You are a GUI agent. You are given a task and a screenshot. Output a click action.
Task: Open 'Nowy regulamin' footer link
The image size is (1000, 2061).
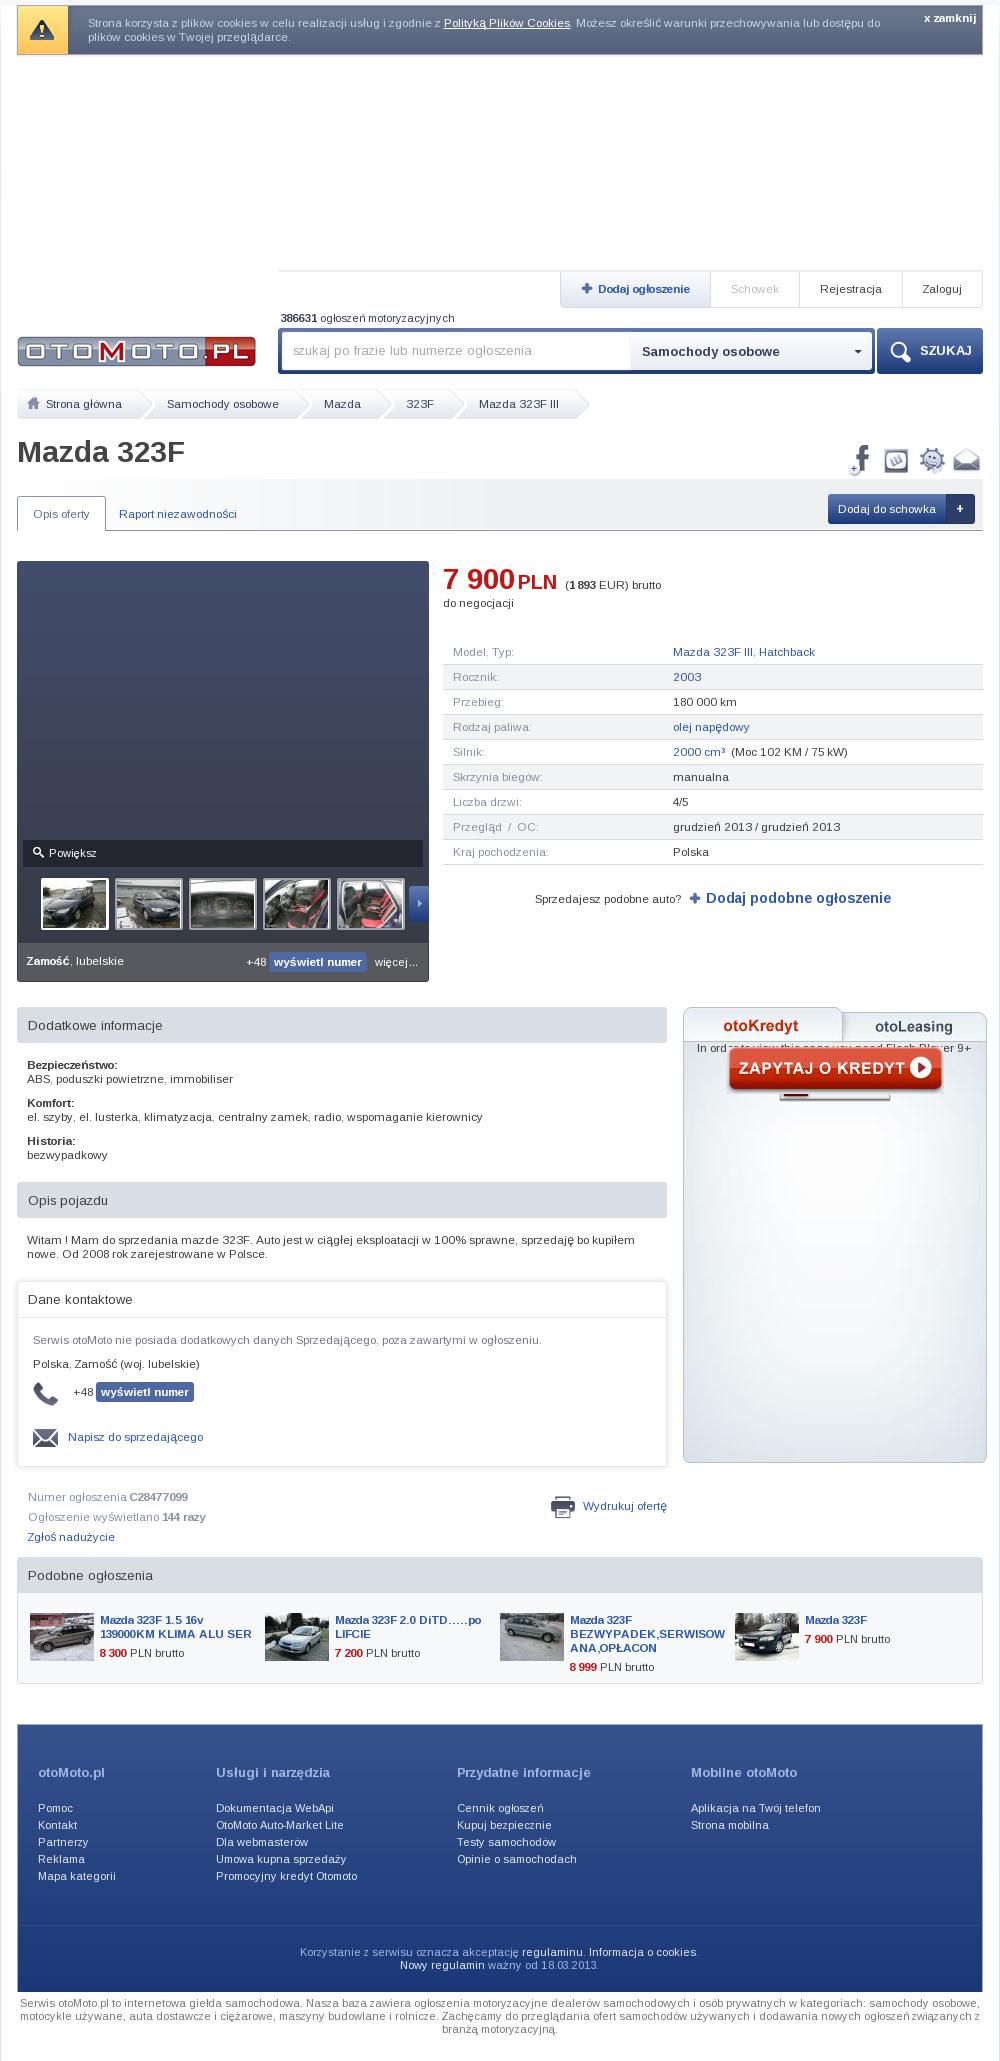click(442, 1965)
